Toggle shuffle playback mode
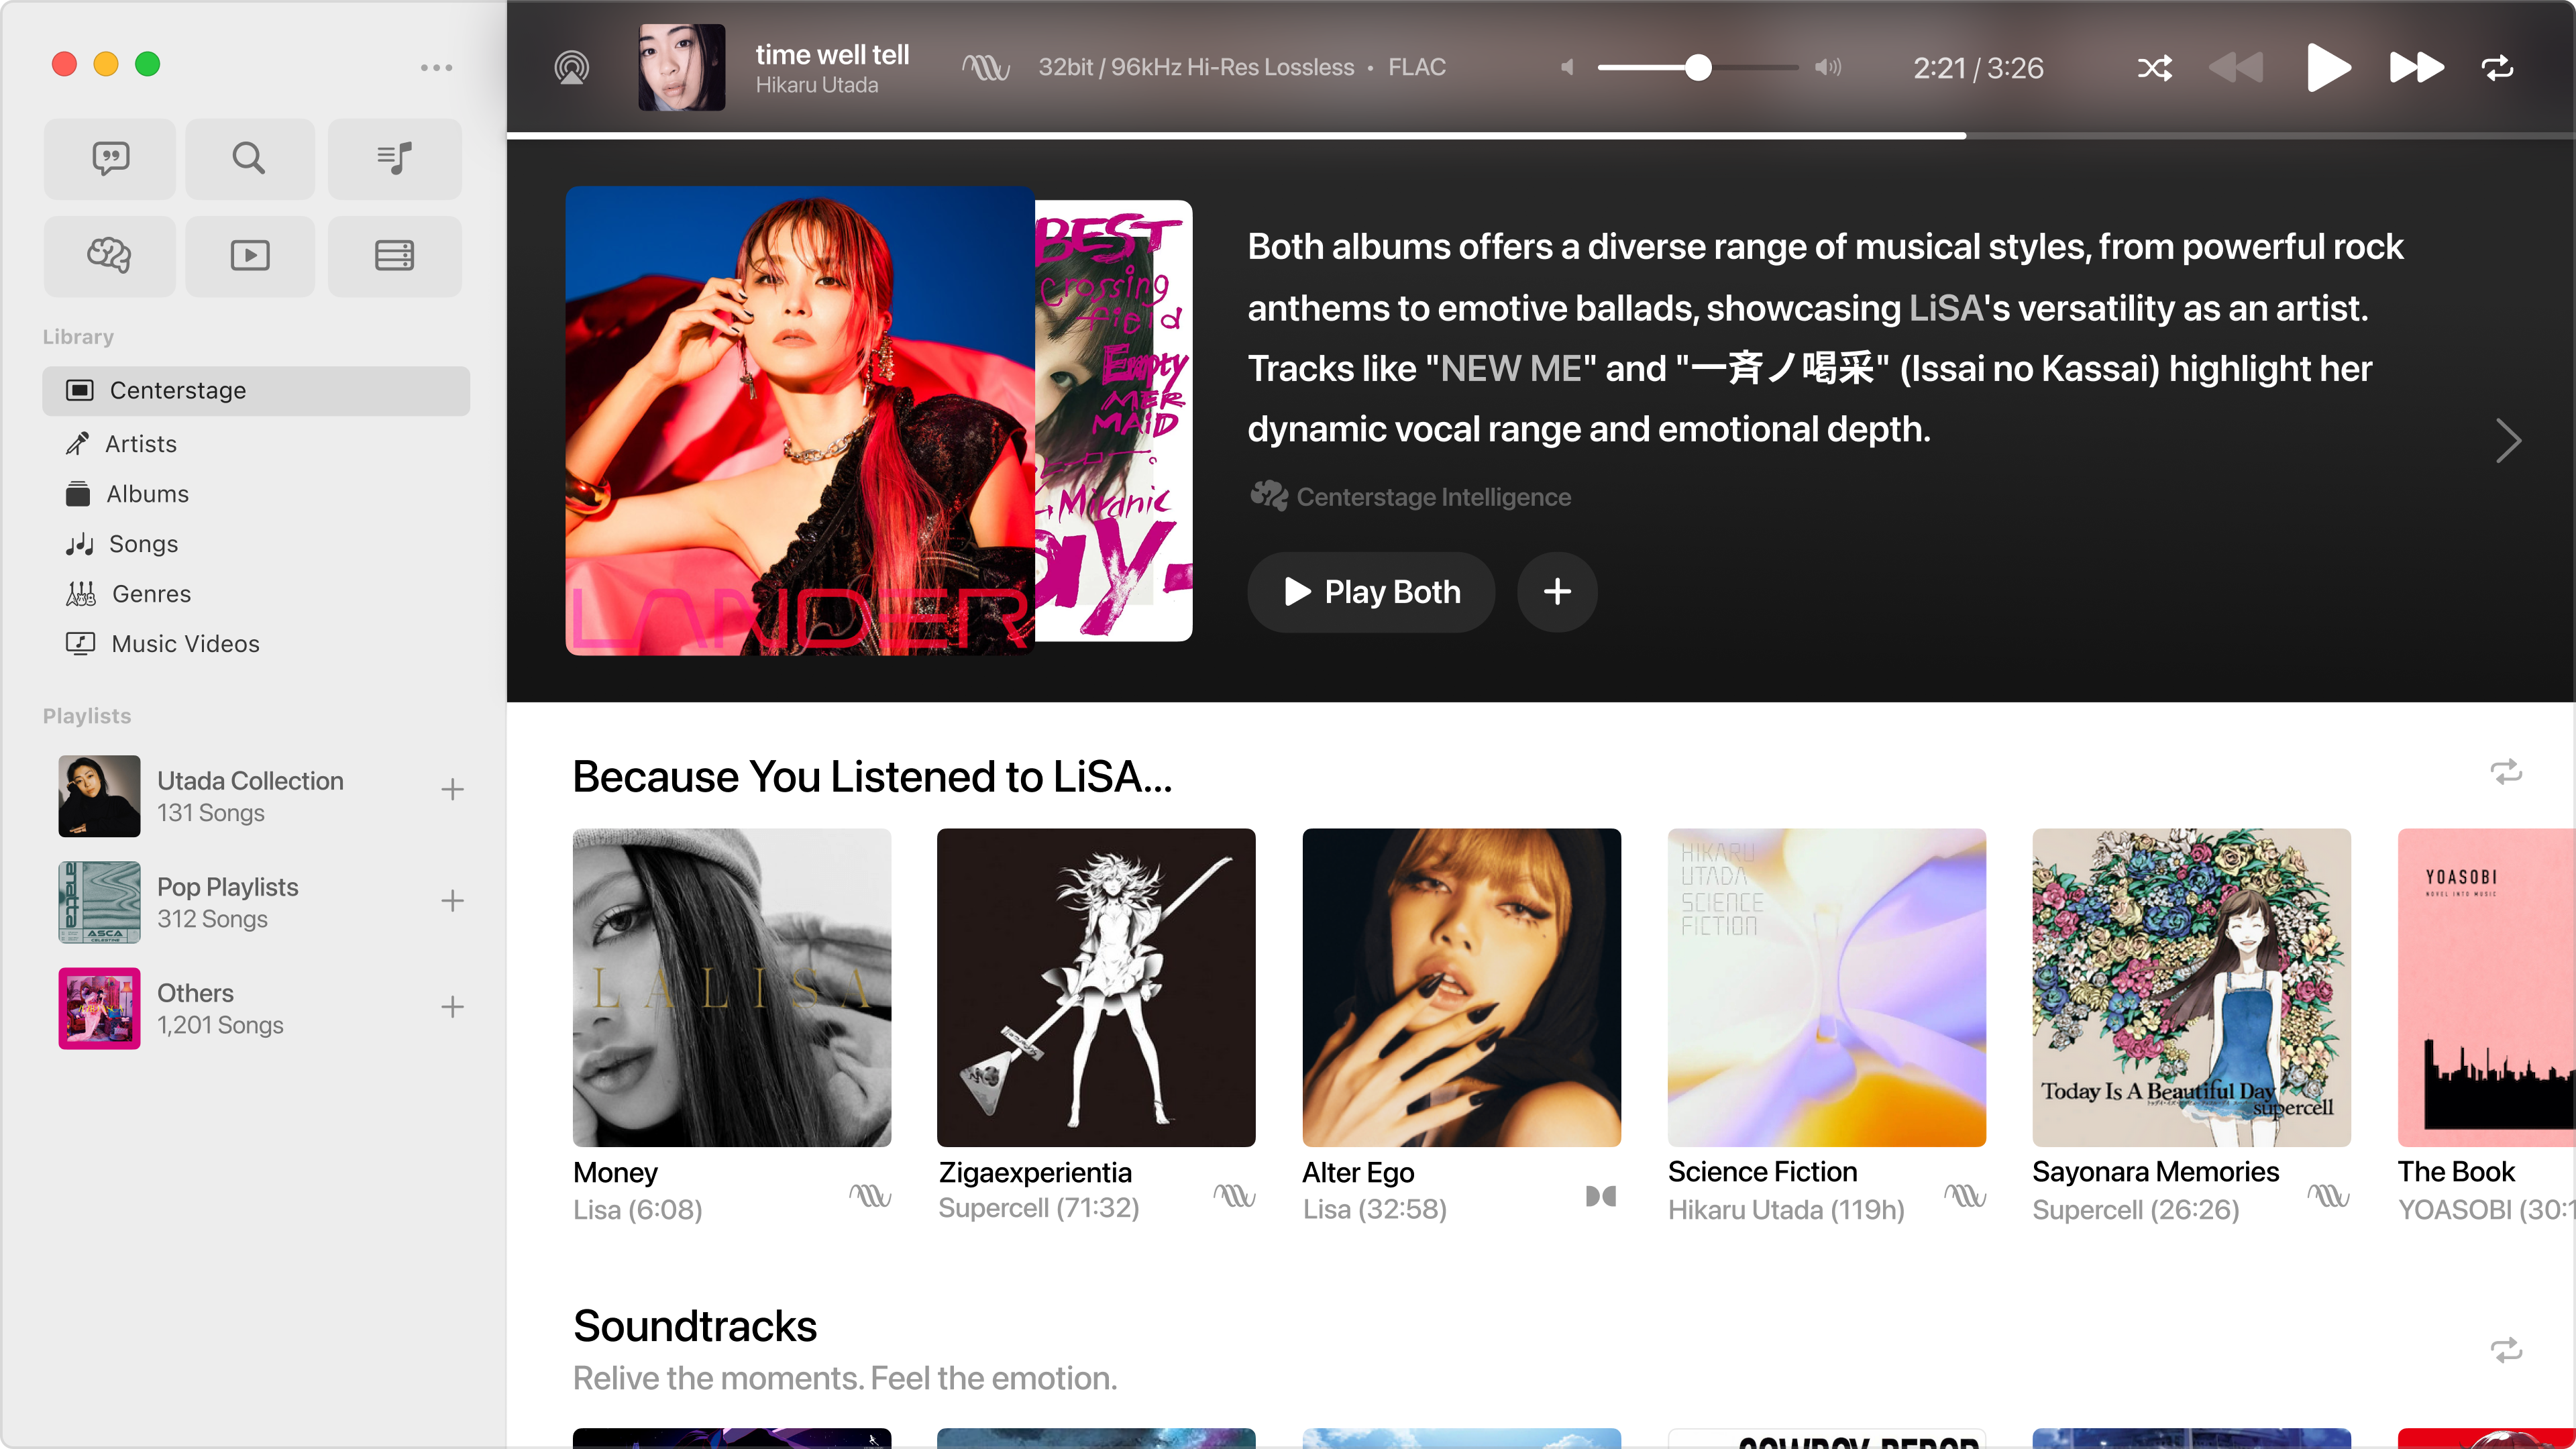 [2155, 68]
